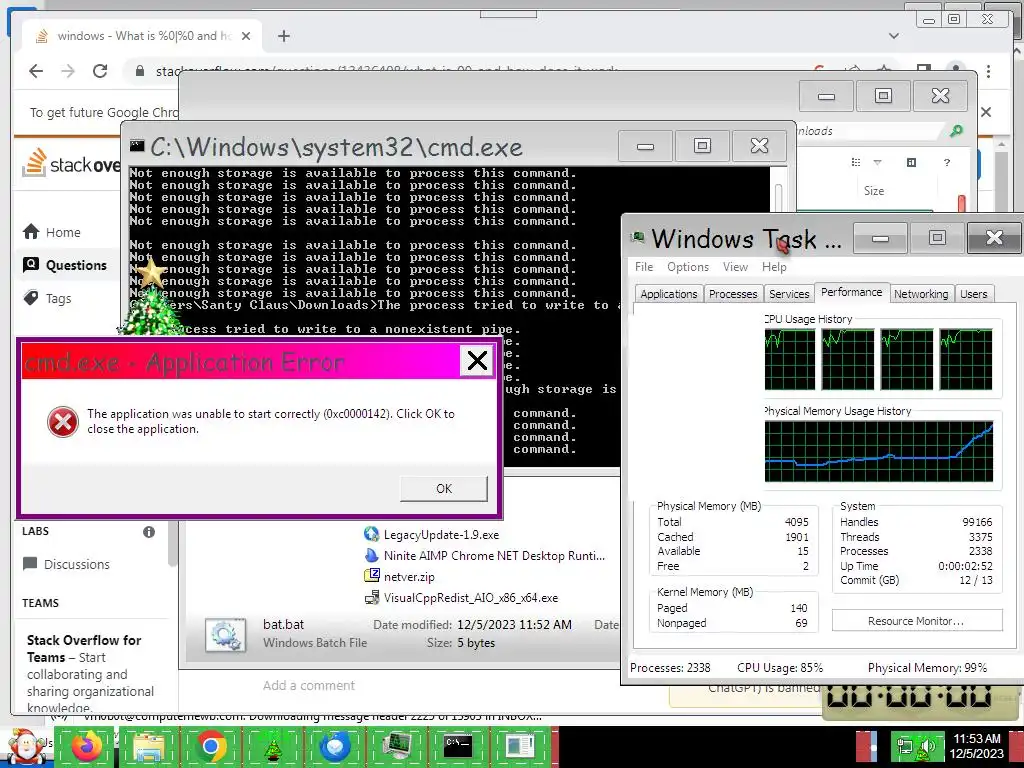This screenshot has height=768, width=1024.
Task: Open File Explorer from the taskbar
Action: [149, 747]
